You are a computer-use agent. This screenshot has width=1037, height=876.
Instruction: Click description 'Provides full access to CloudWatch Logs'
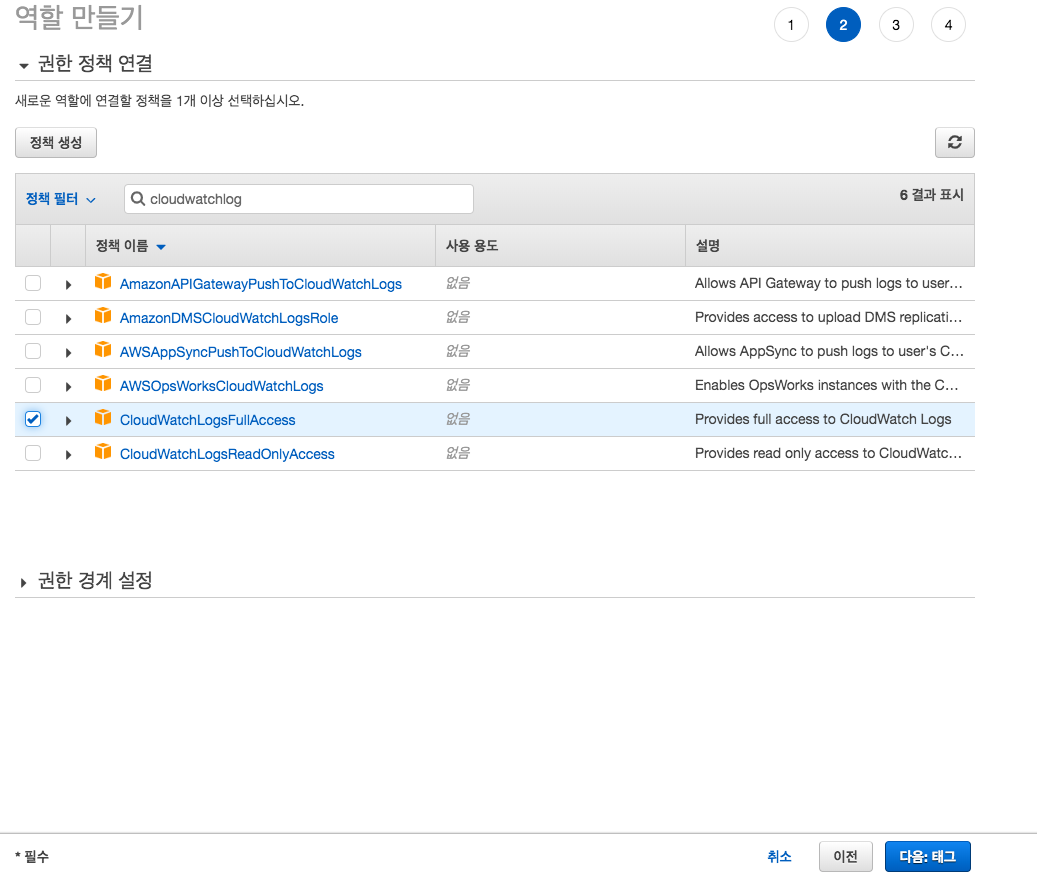[823, 419]
